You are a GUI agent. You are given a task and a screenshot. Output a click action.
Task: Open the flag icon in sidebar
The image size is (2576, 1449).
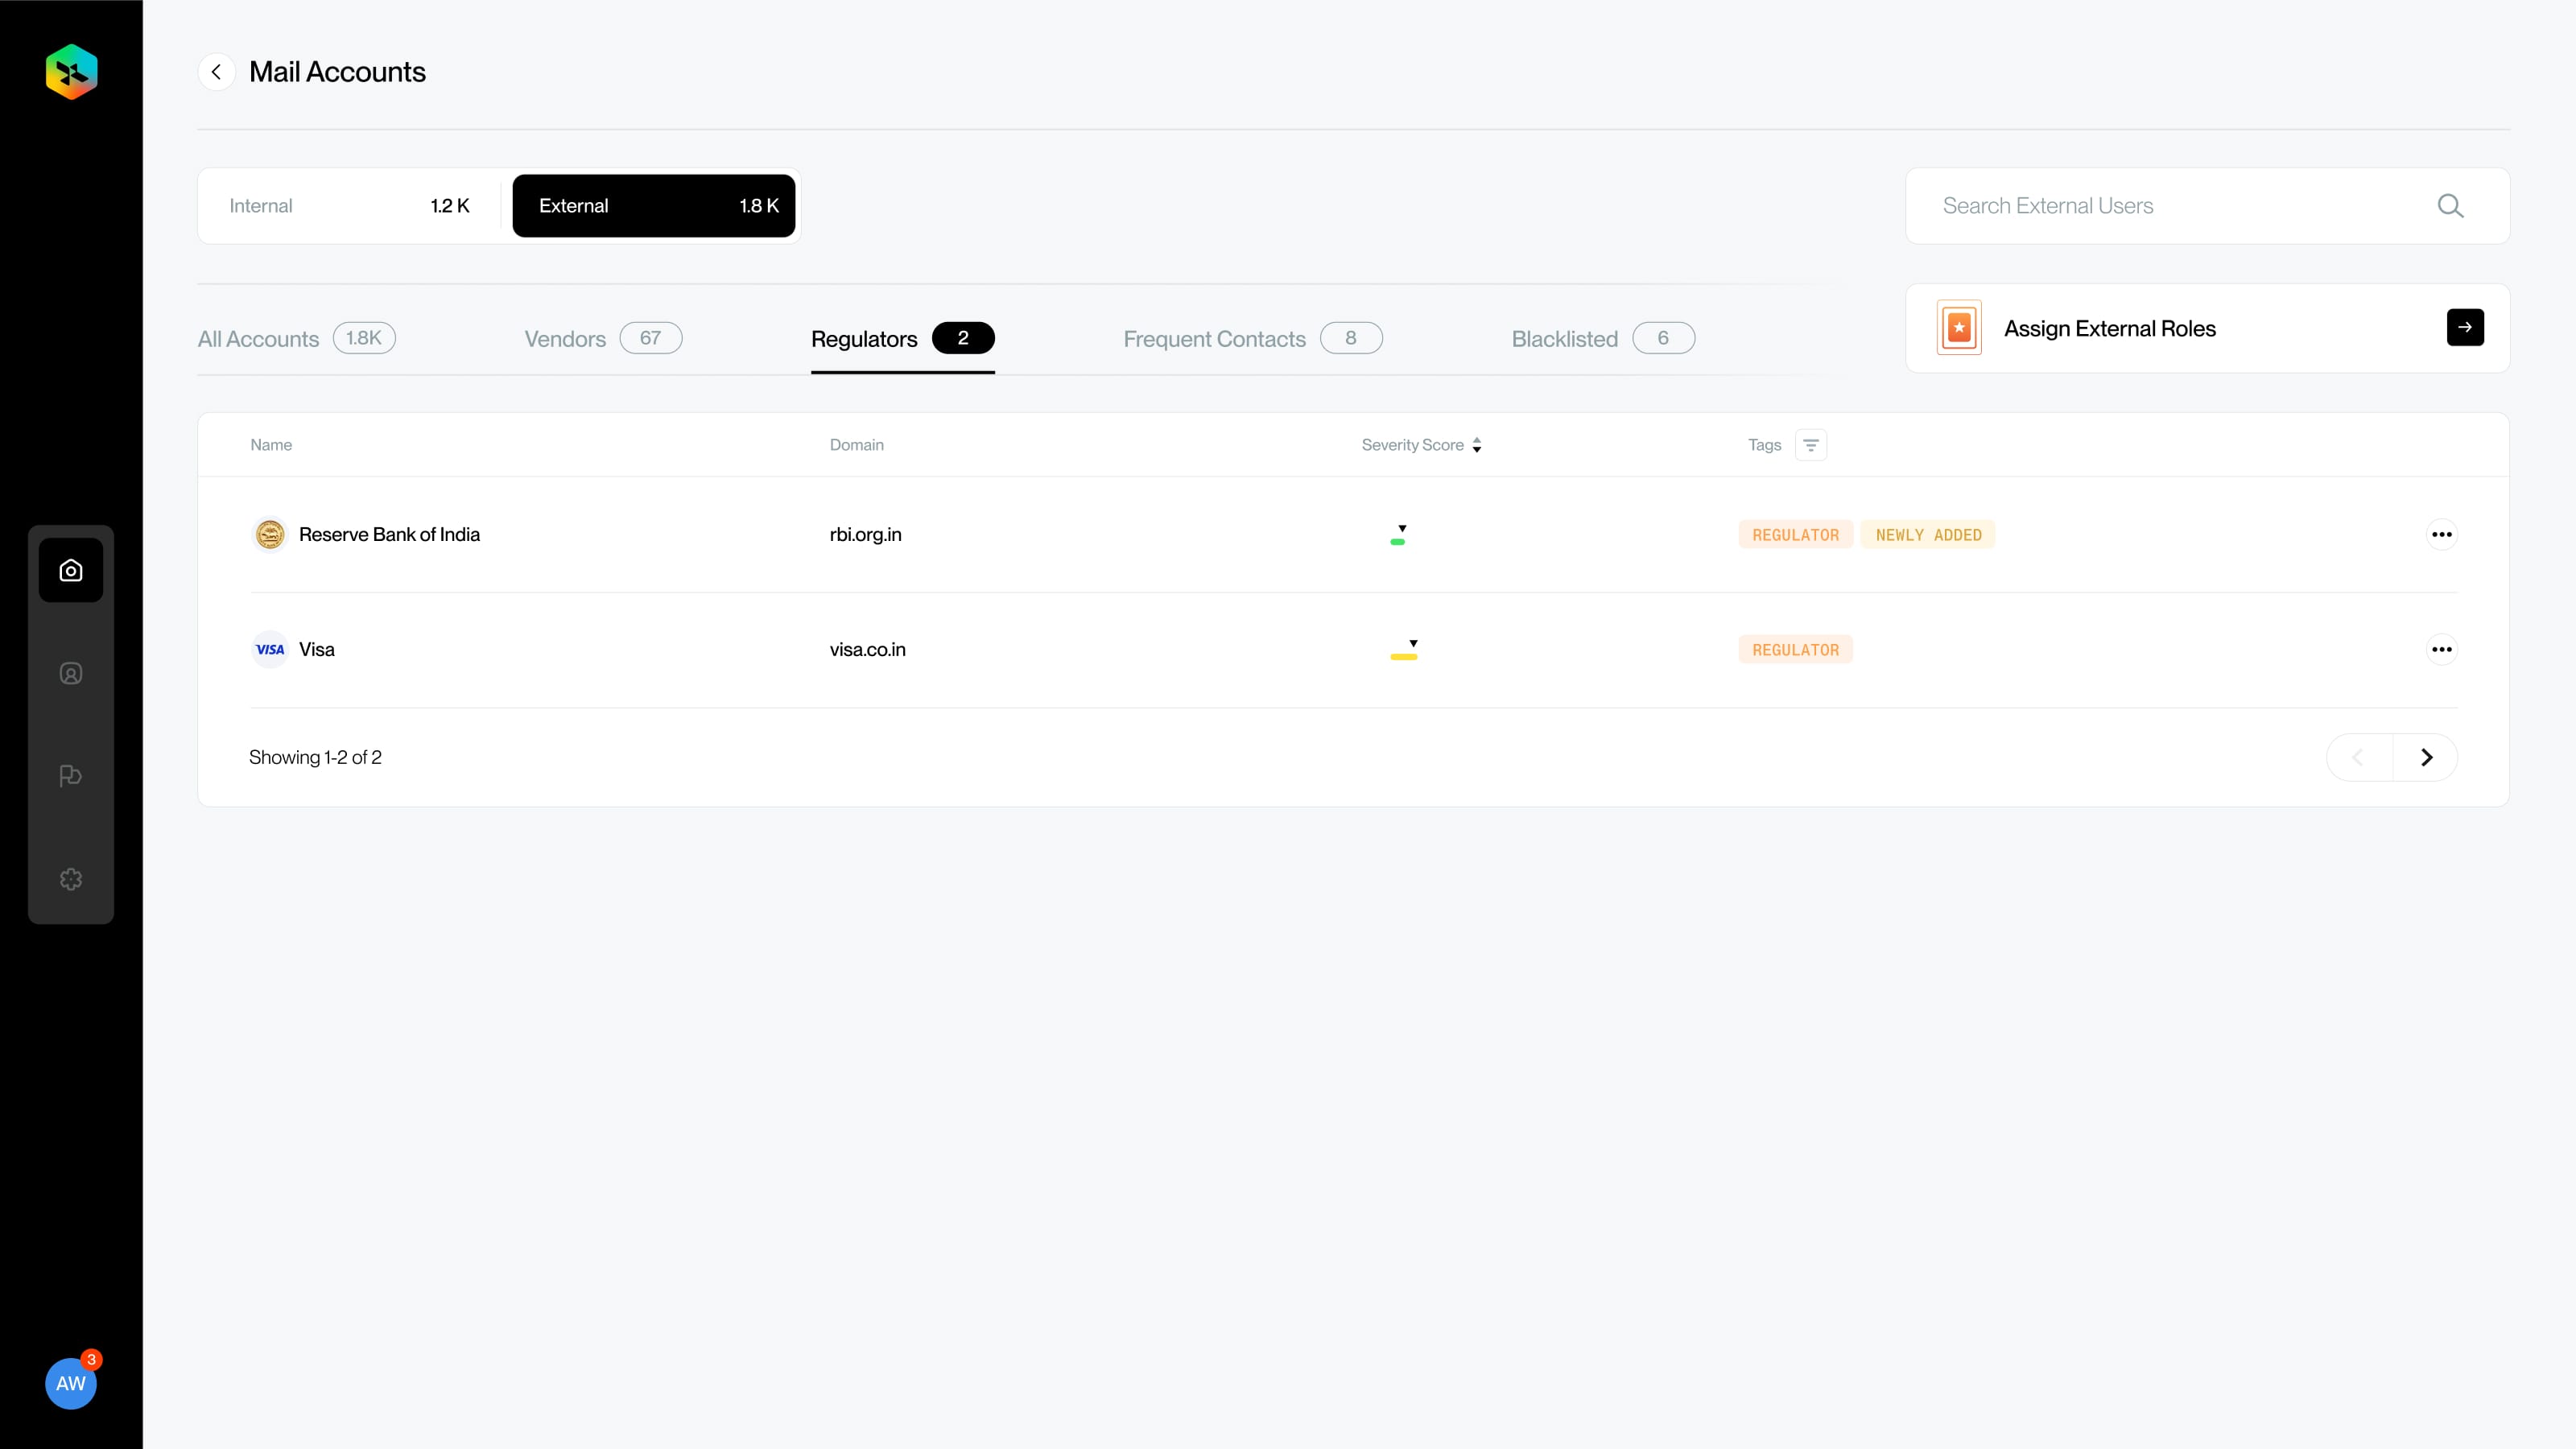[71, 776]
